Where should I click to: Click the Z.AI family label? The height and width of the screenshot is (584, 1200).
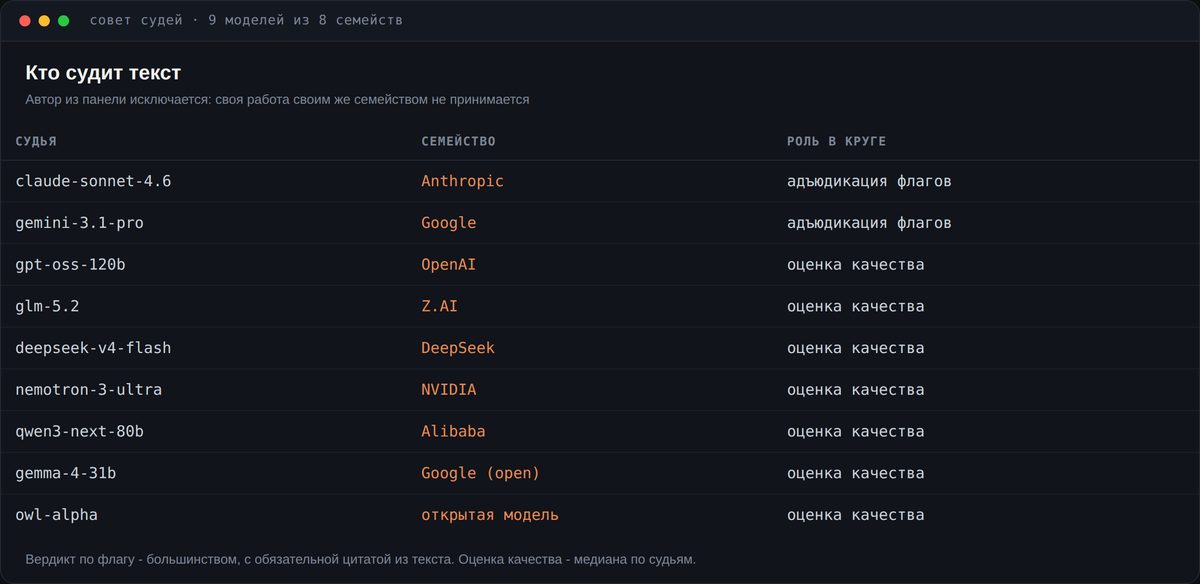click(x=439, y=306)
